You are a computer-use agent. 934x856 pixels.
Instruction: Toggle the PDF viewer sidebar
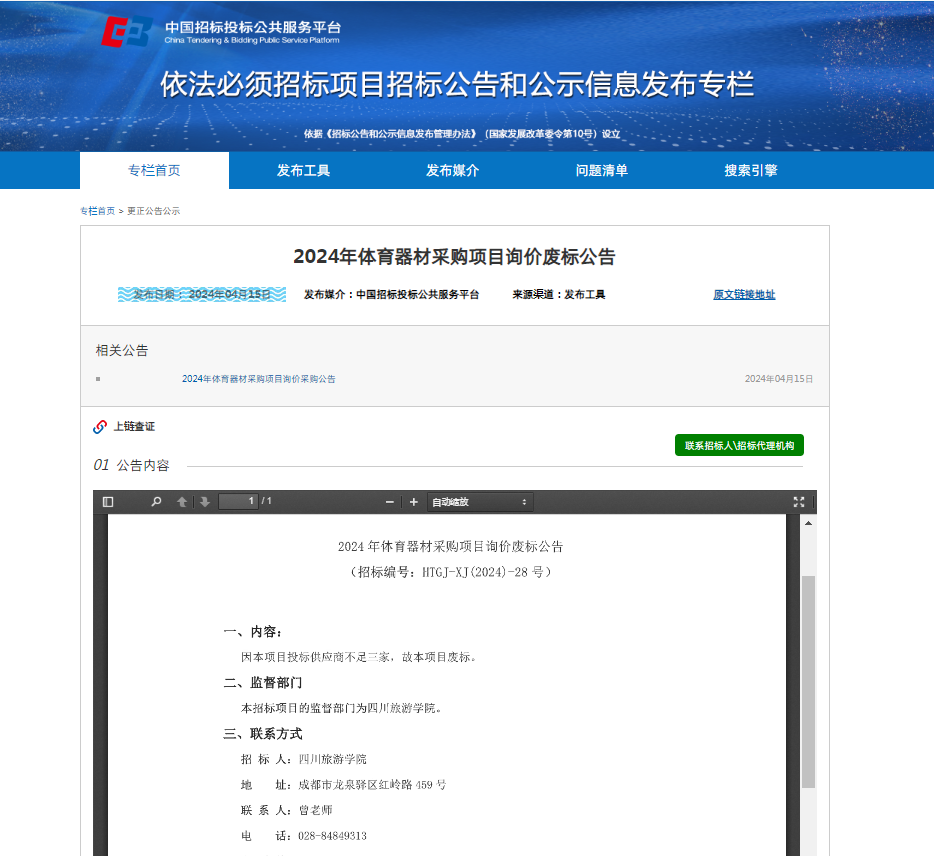click(x=108, y=502)
